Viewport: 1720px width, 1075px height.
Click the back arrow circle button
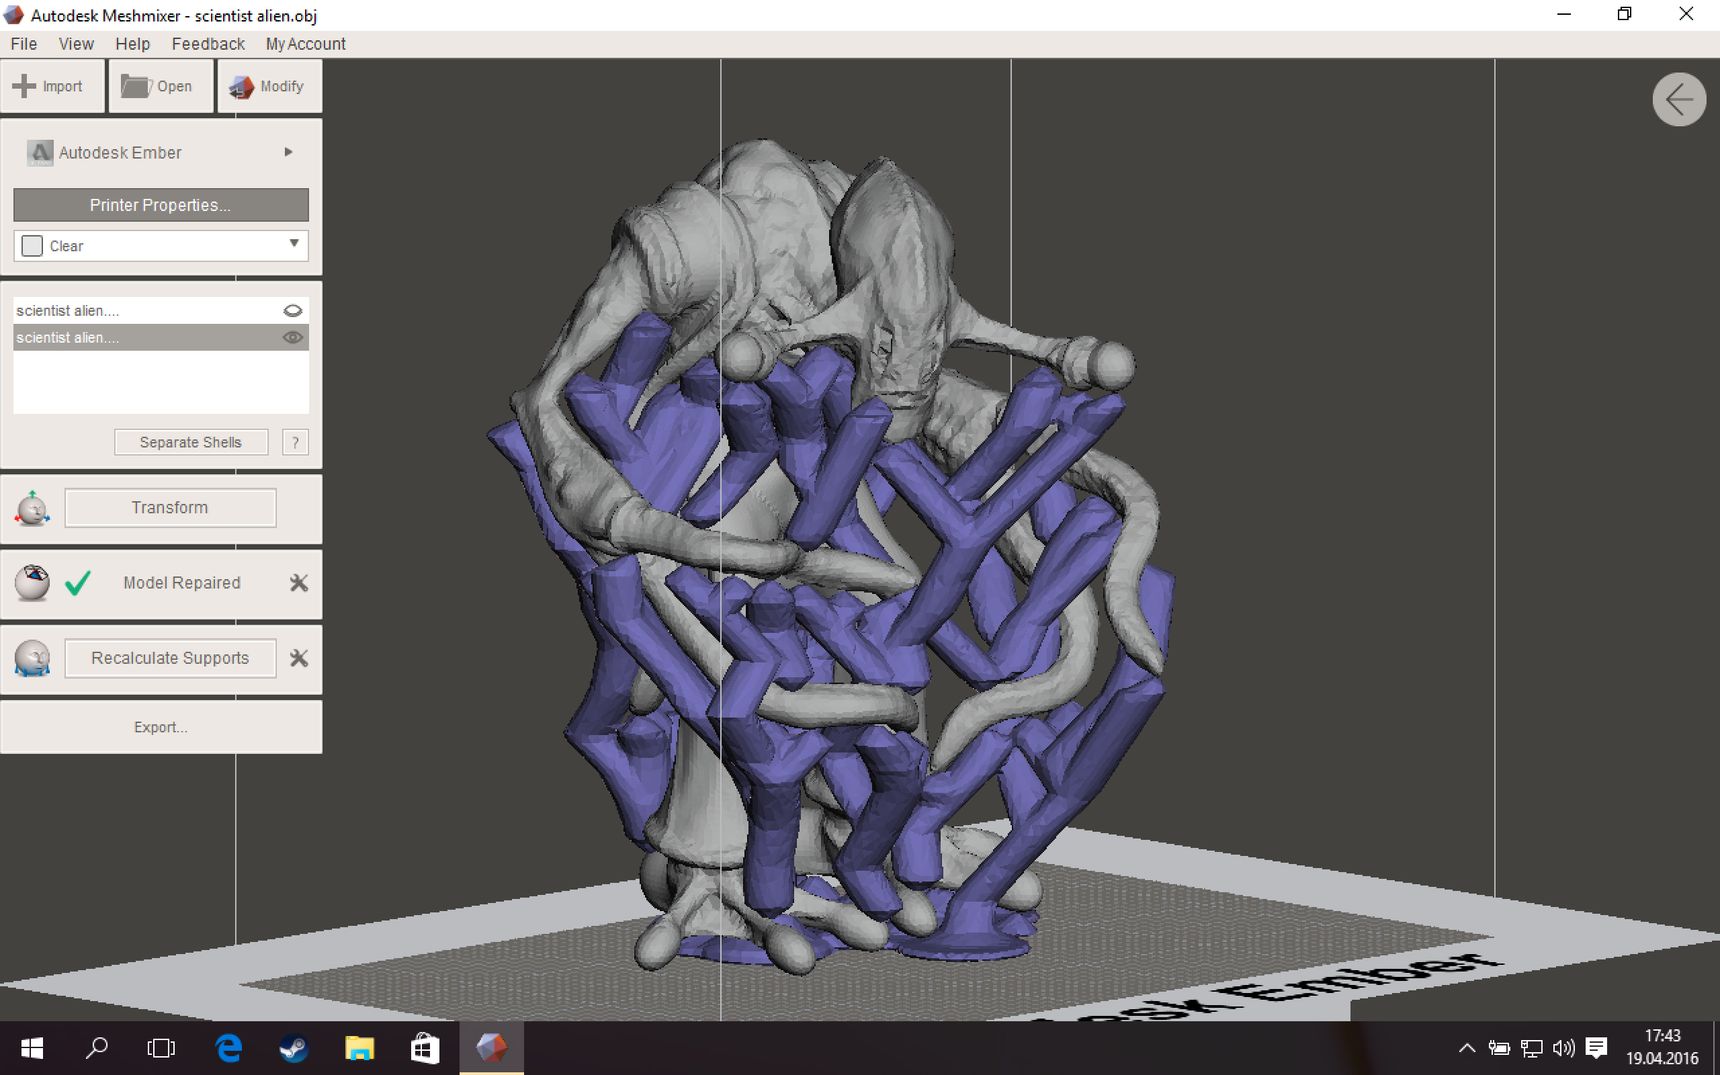(1679, 99)
